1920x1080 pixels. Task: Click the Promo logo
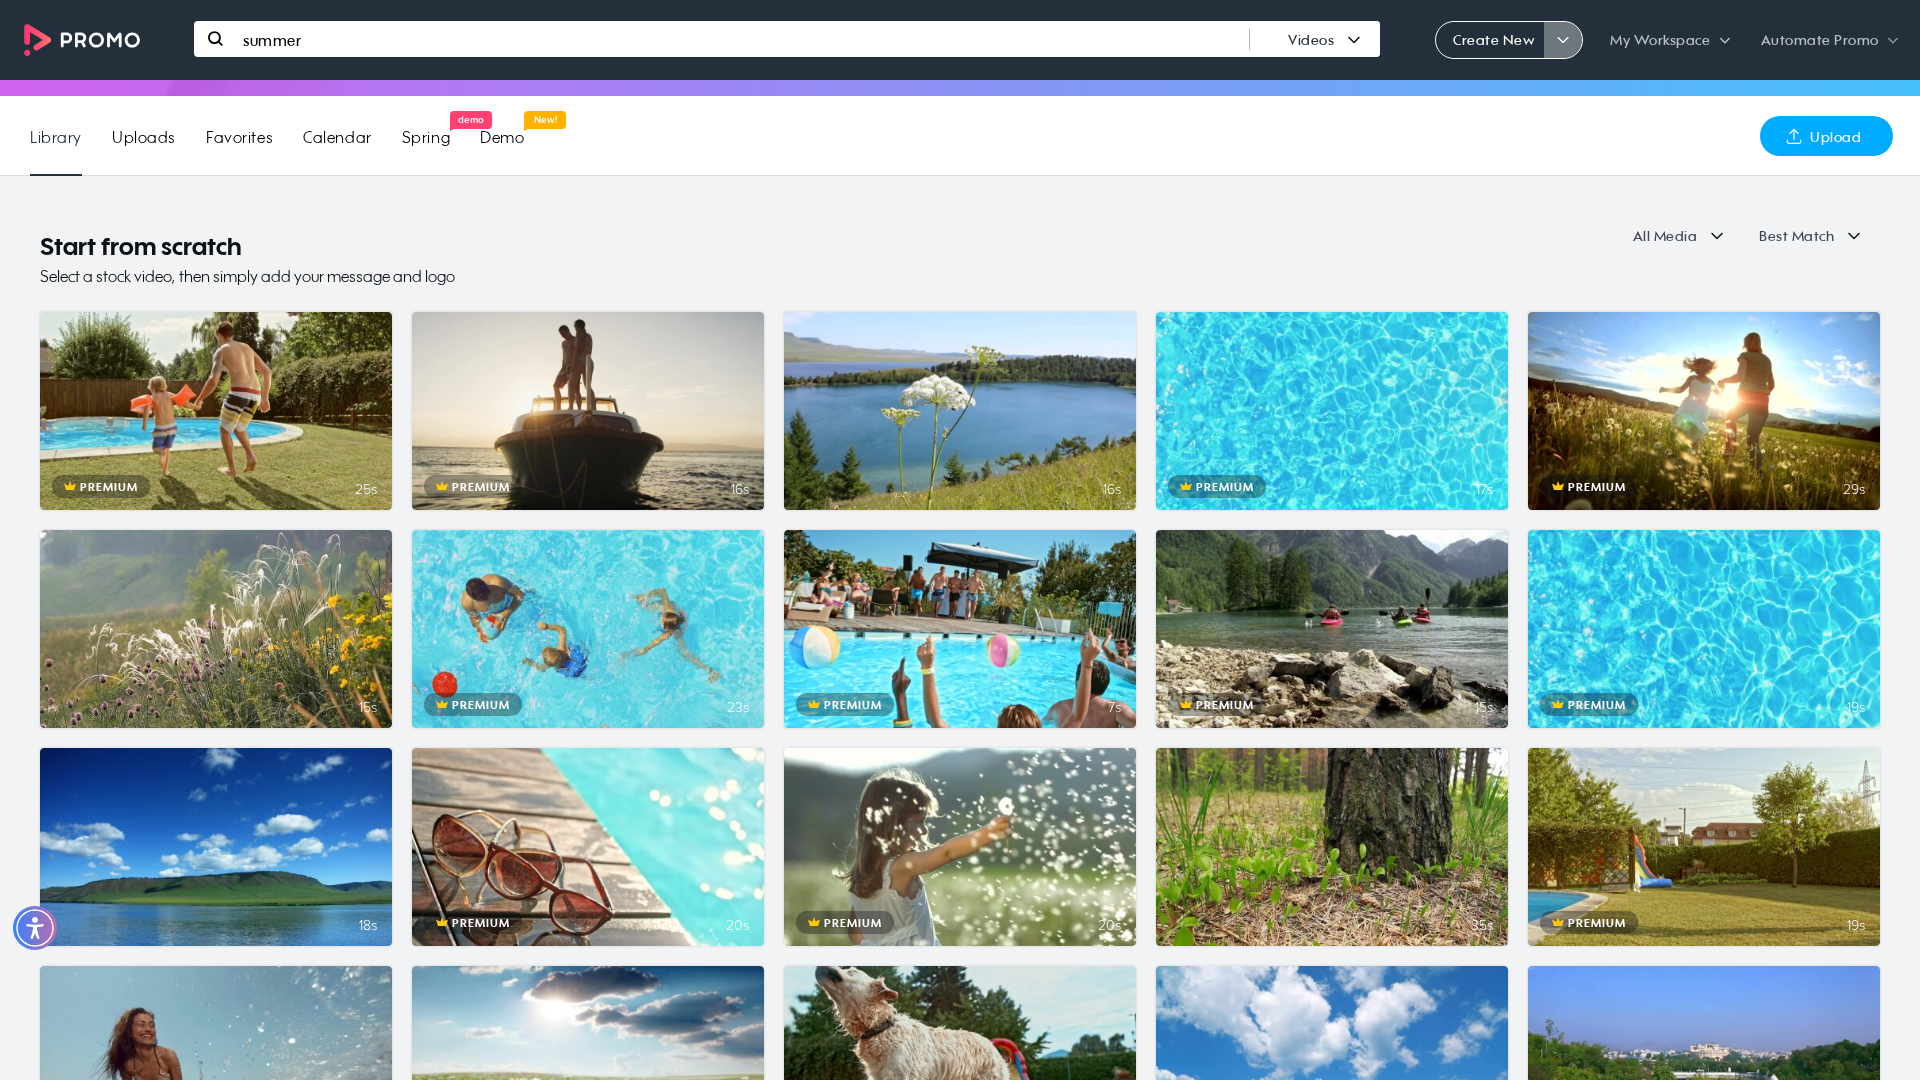82,40
